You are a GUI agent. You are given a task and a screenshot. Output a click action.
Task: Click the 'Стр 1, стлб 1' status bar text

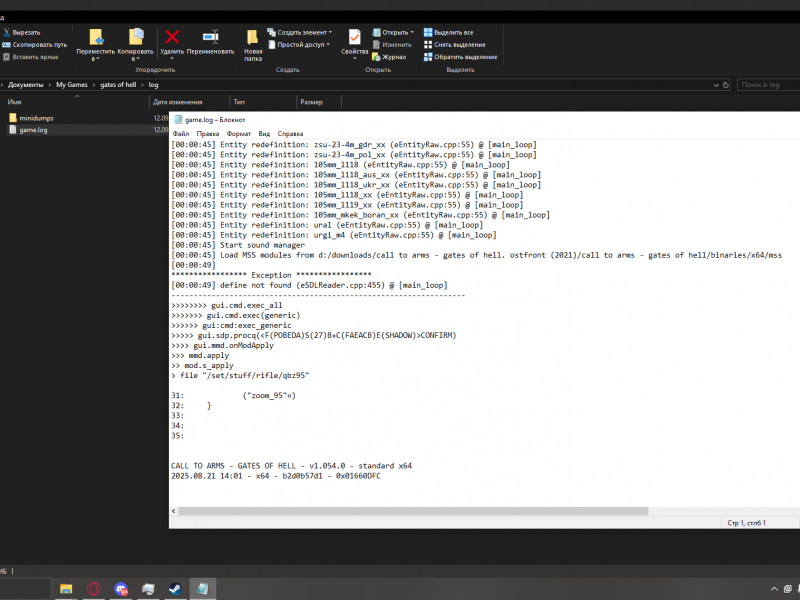[746, 523]
